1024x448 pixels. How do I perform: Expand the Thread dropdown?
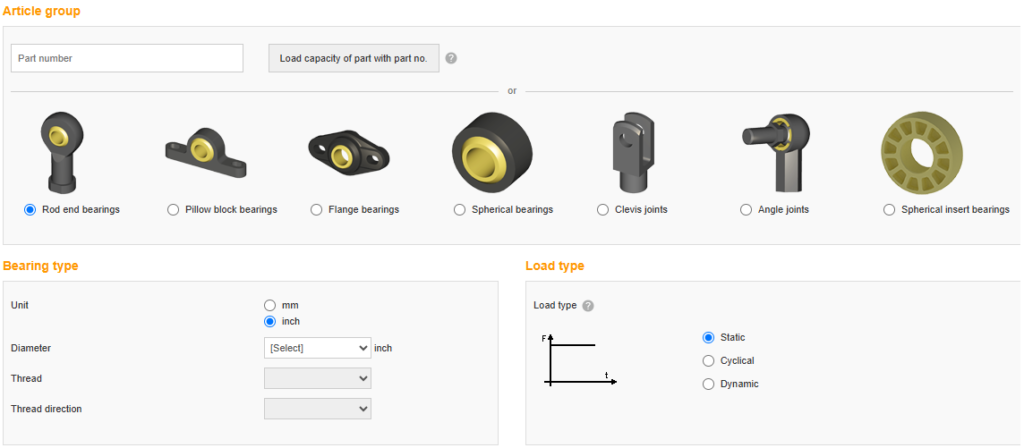click(317, 378)
